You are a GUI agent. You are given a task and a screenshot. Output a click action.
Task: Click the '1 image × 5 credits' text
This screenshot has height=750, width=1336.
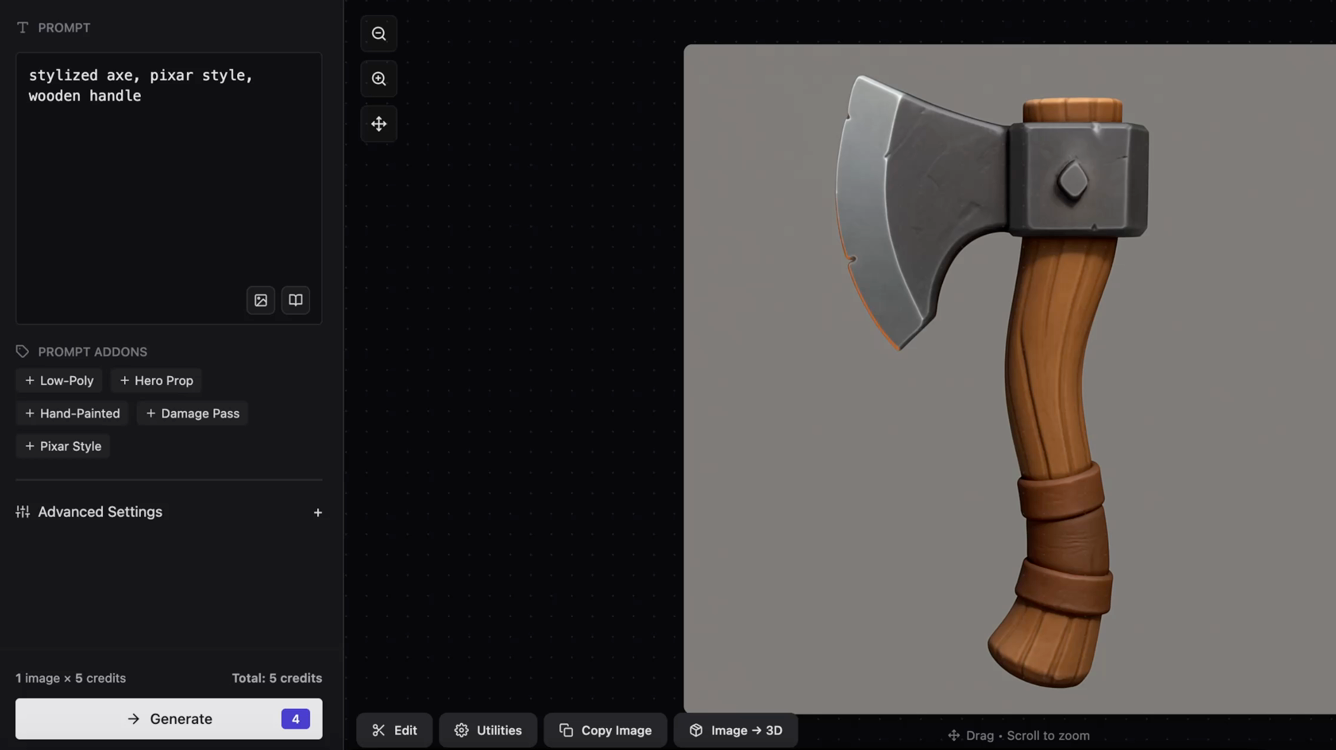coord(71,678)
